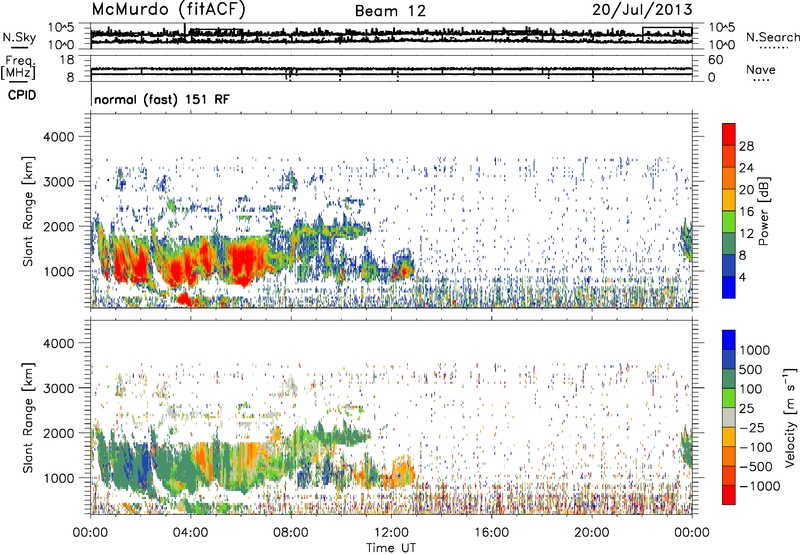Select the "Power [dB]" colorbar title

point(763,211)
